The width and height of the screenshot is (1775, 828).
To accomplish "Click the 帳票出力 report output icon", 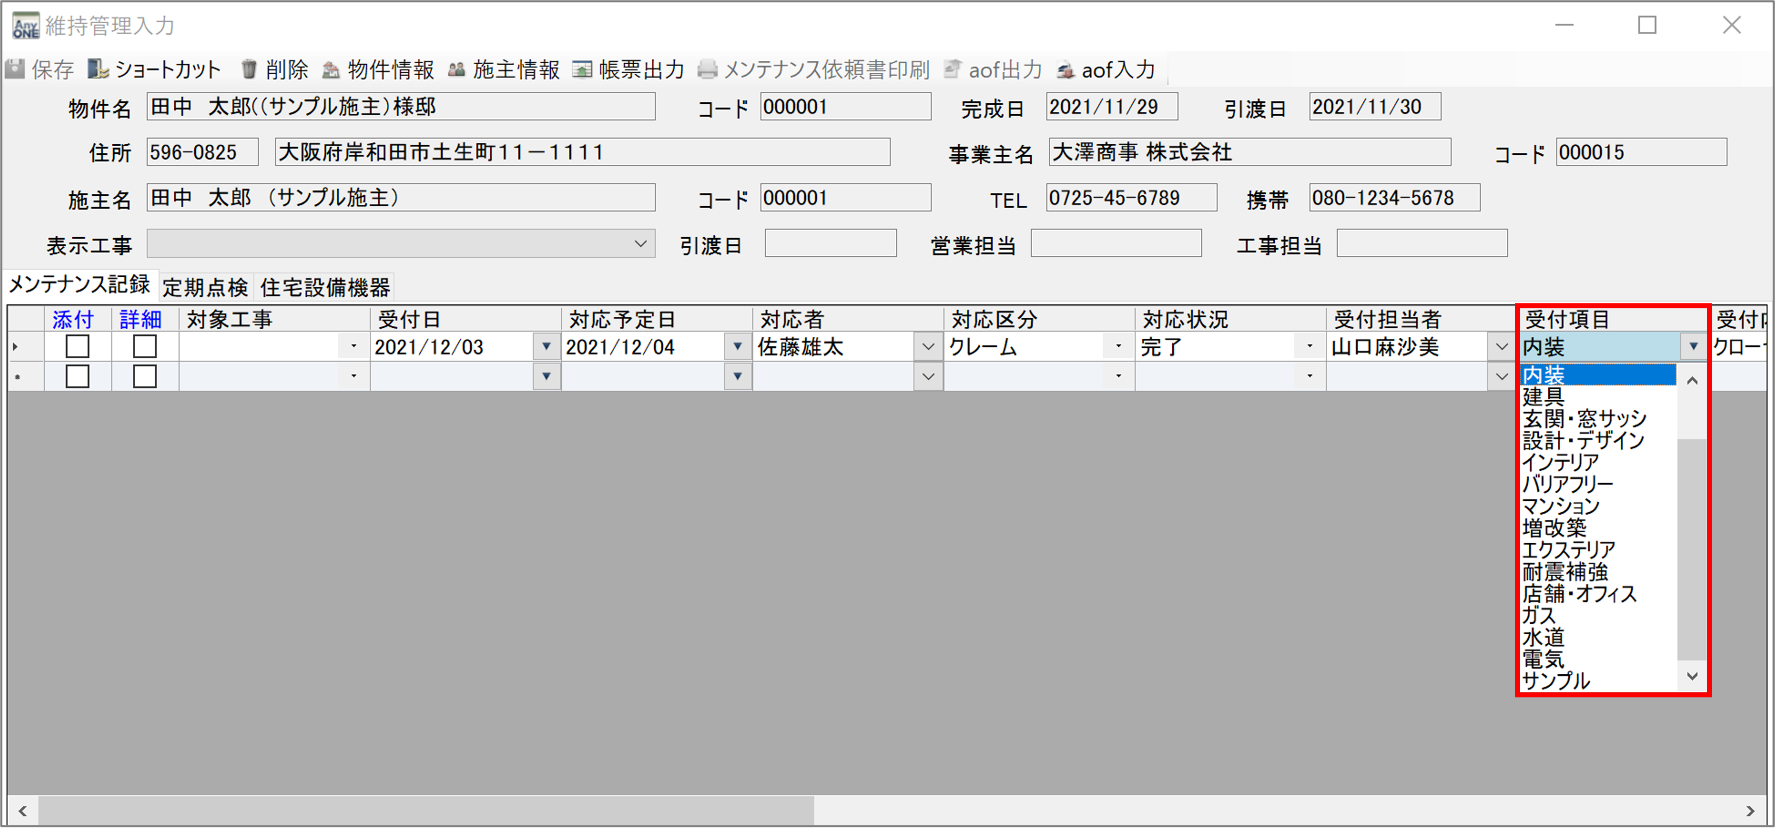I will coord(582,69).
